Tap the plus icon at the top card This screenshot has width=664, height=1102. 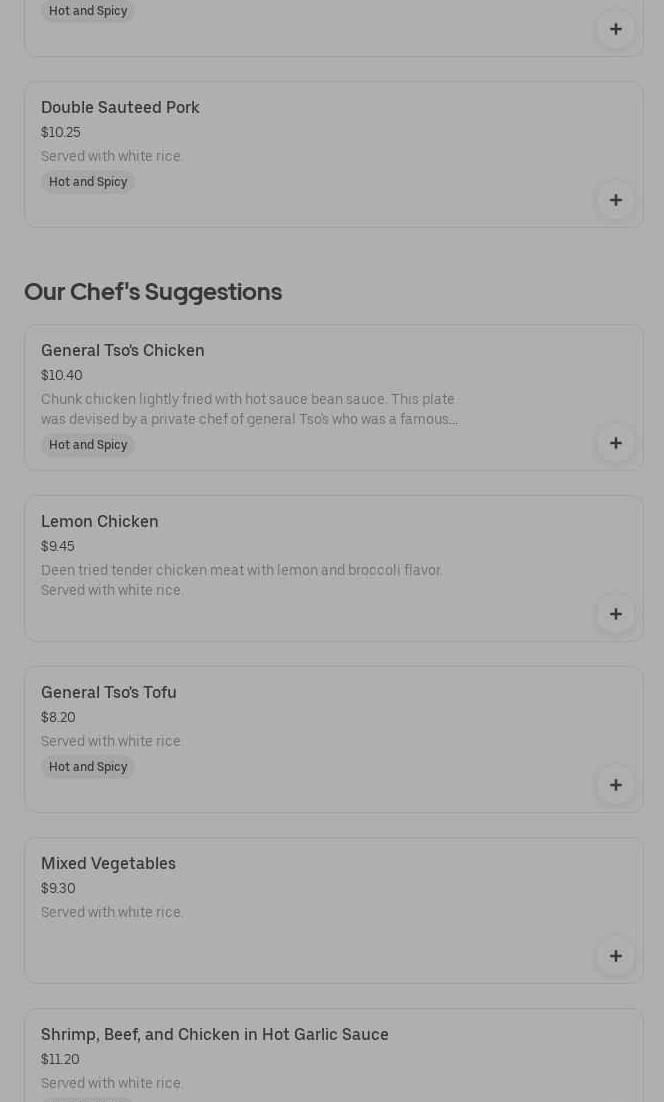(x=615, y=29)
